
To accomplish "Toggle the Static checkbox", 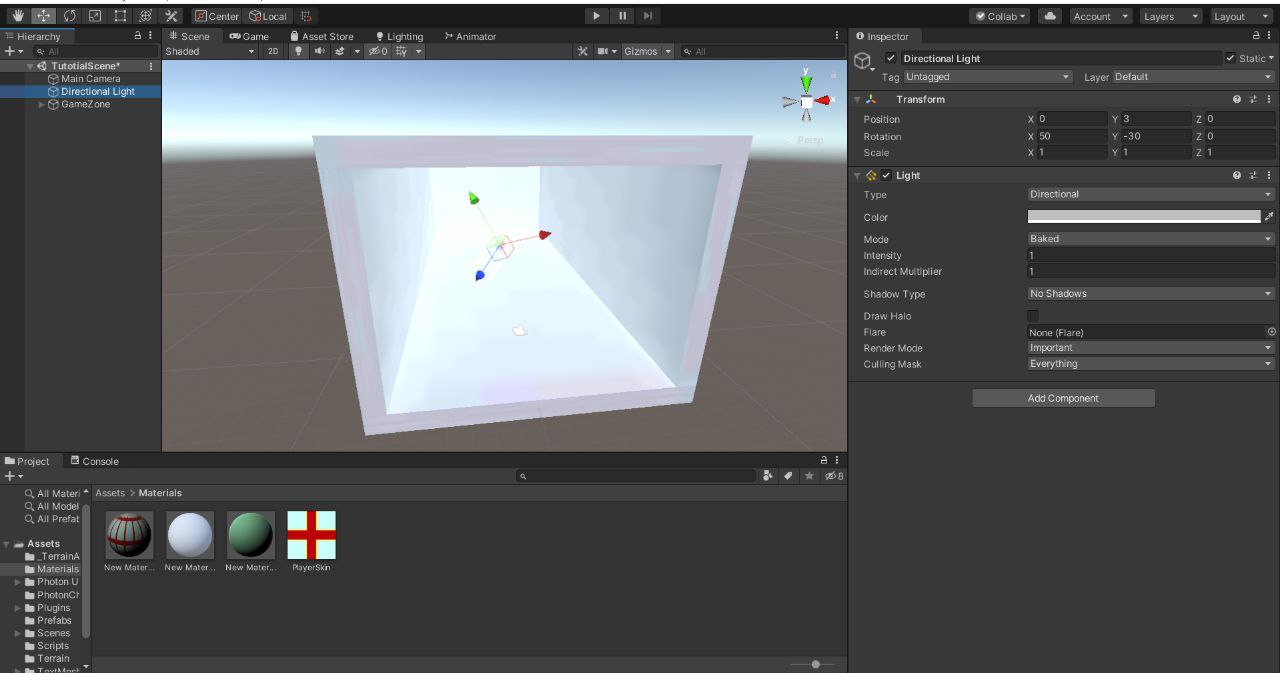I will [1230, 58].
